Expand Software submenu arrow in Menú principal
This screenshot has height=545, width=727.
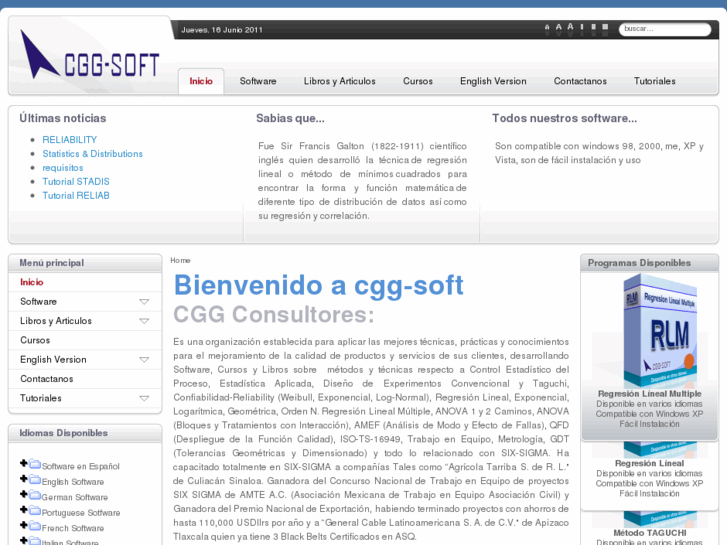(x=144, y=302)
